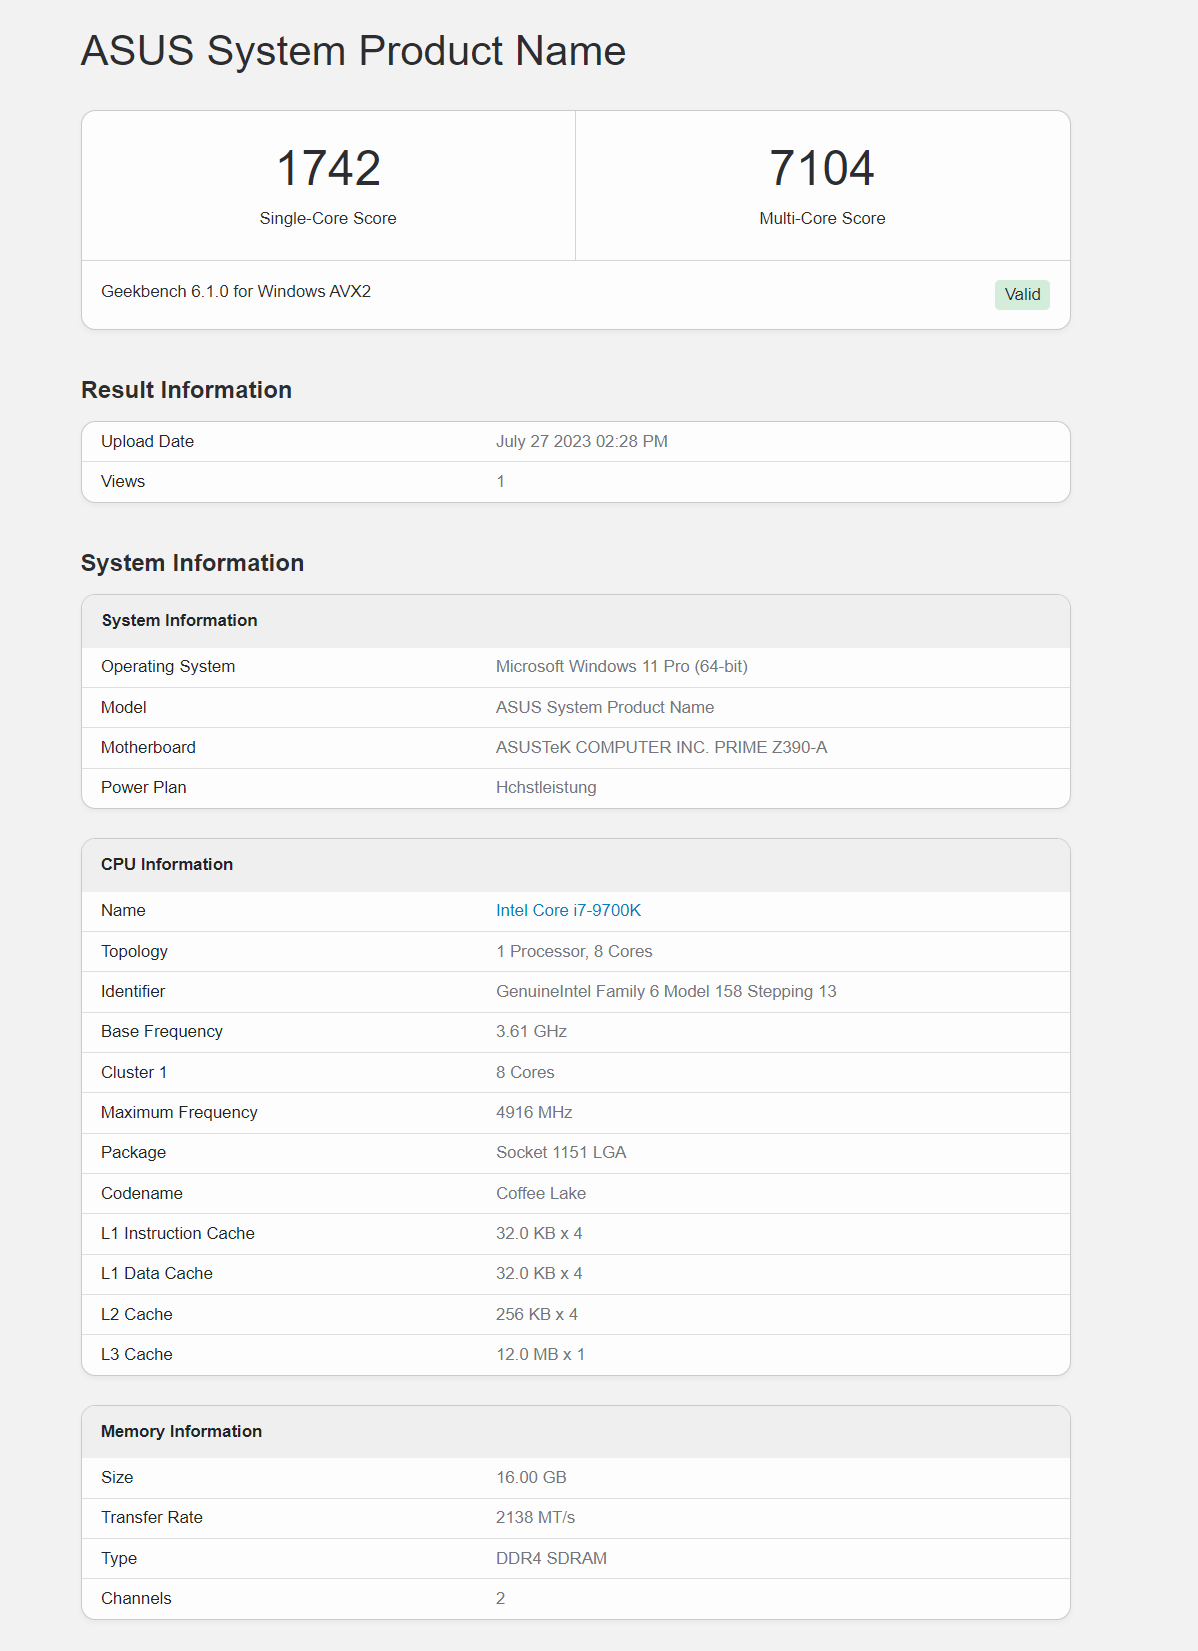
Task: Select the DDR4 SDRAM memory type value
Action: pyautogui.click(x=551, y=1558)
